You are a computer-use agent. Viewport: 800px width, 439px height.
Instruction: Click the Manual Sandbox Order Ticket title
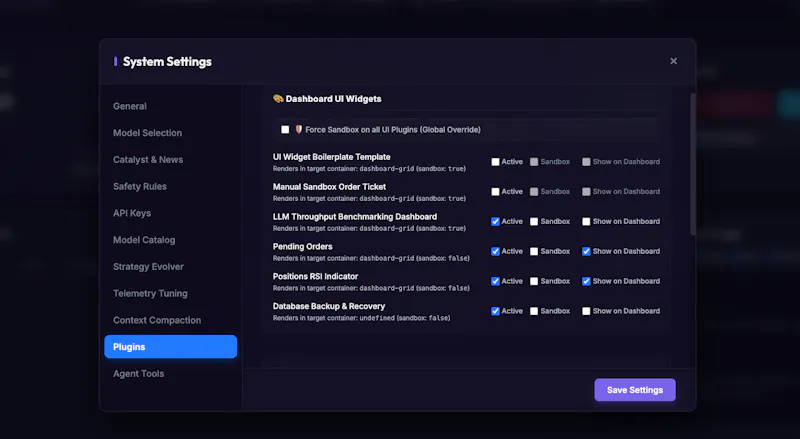[329, 187]
